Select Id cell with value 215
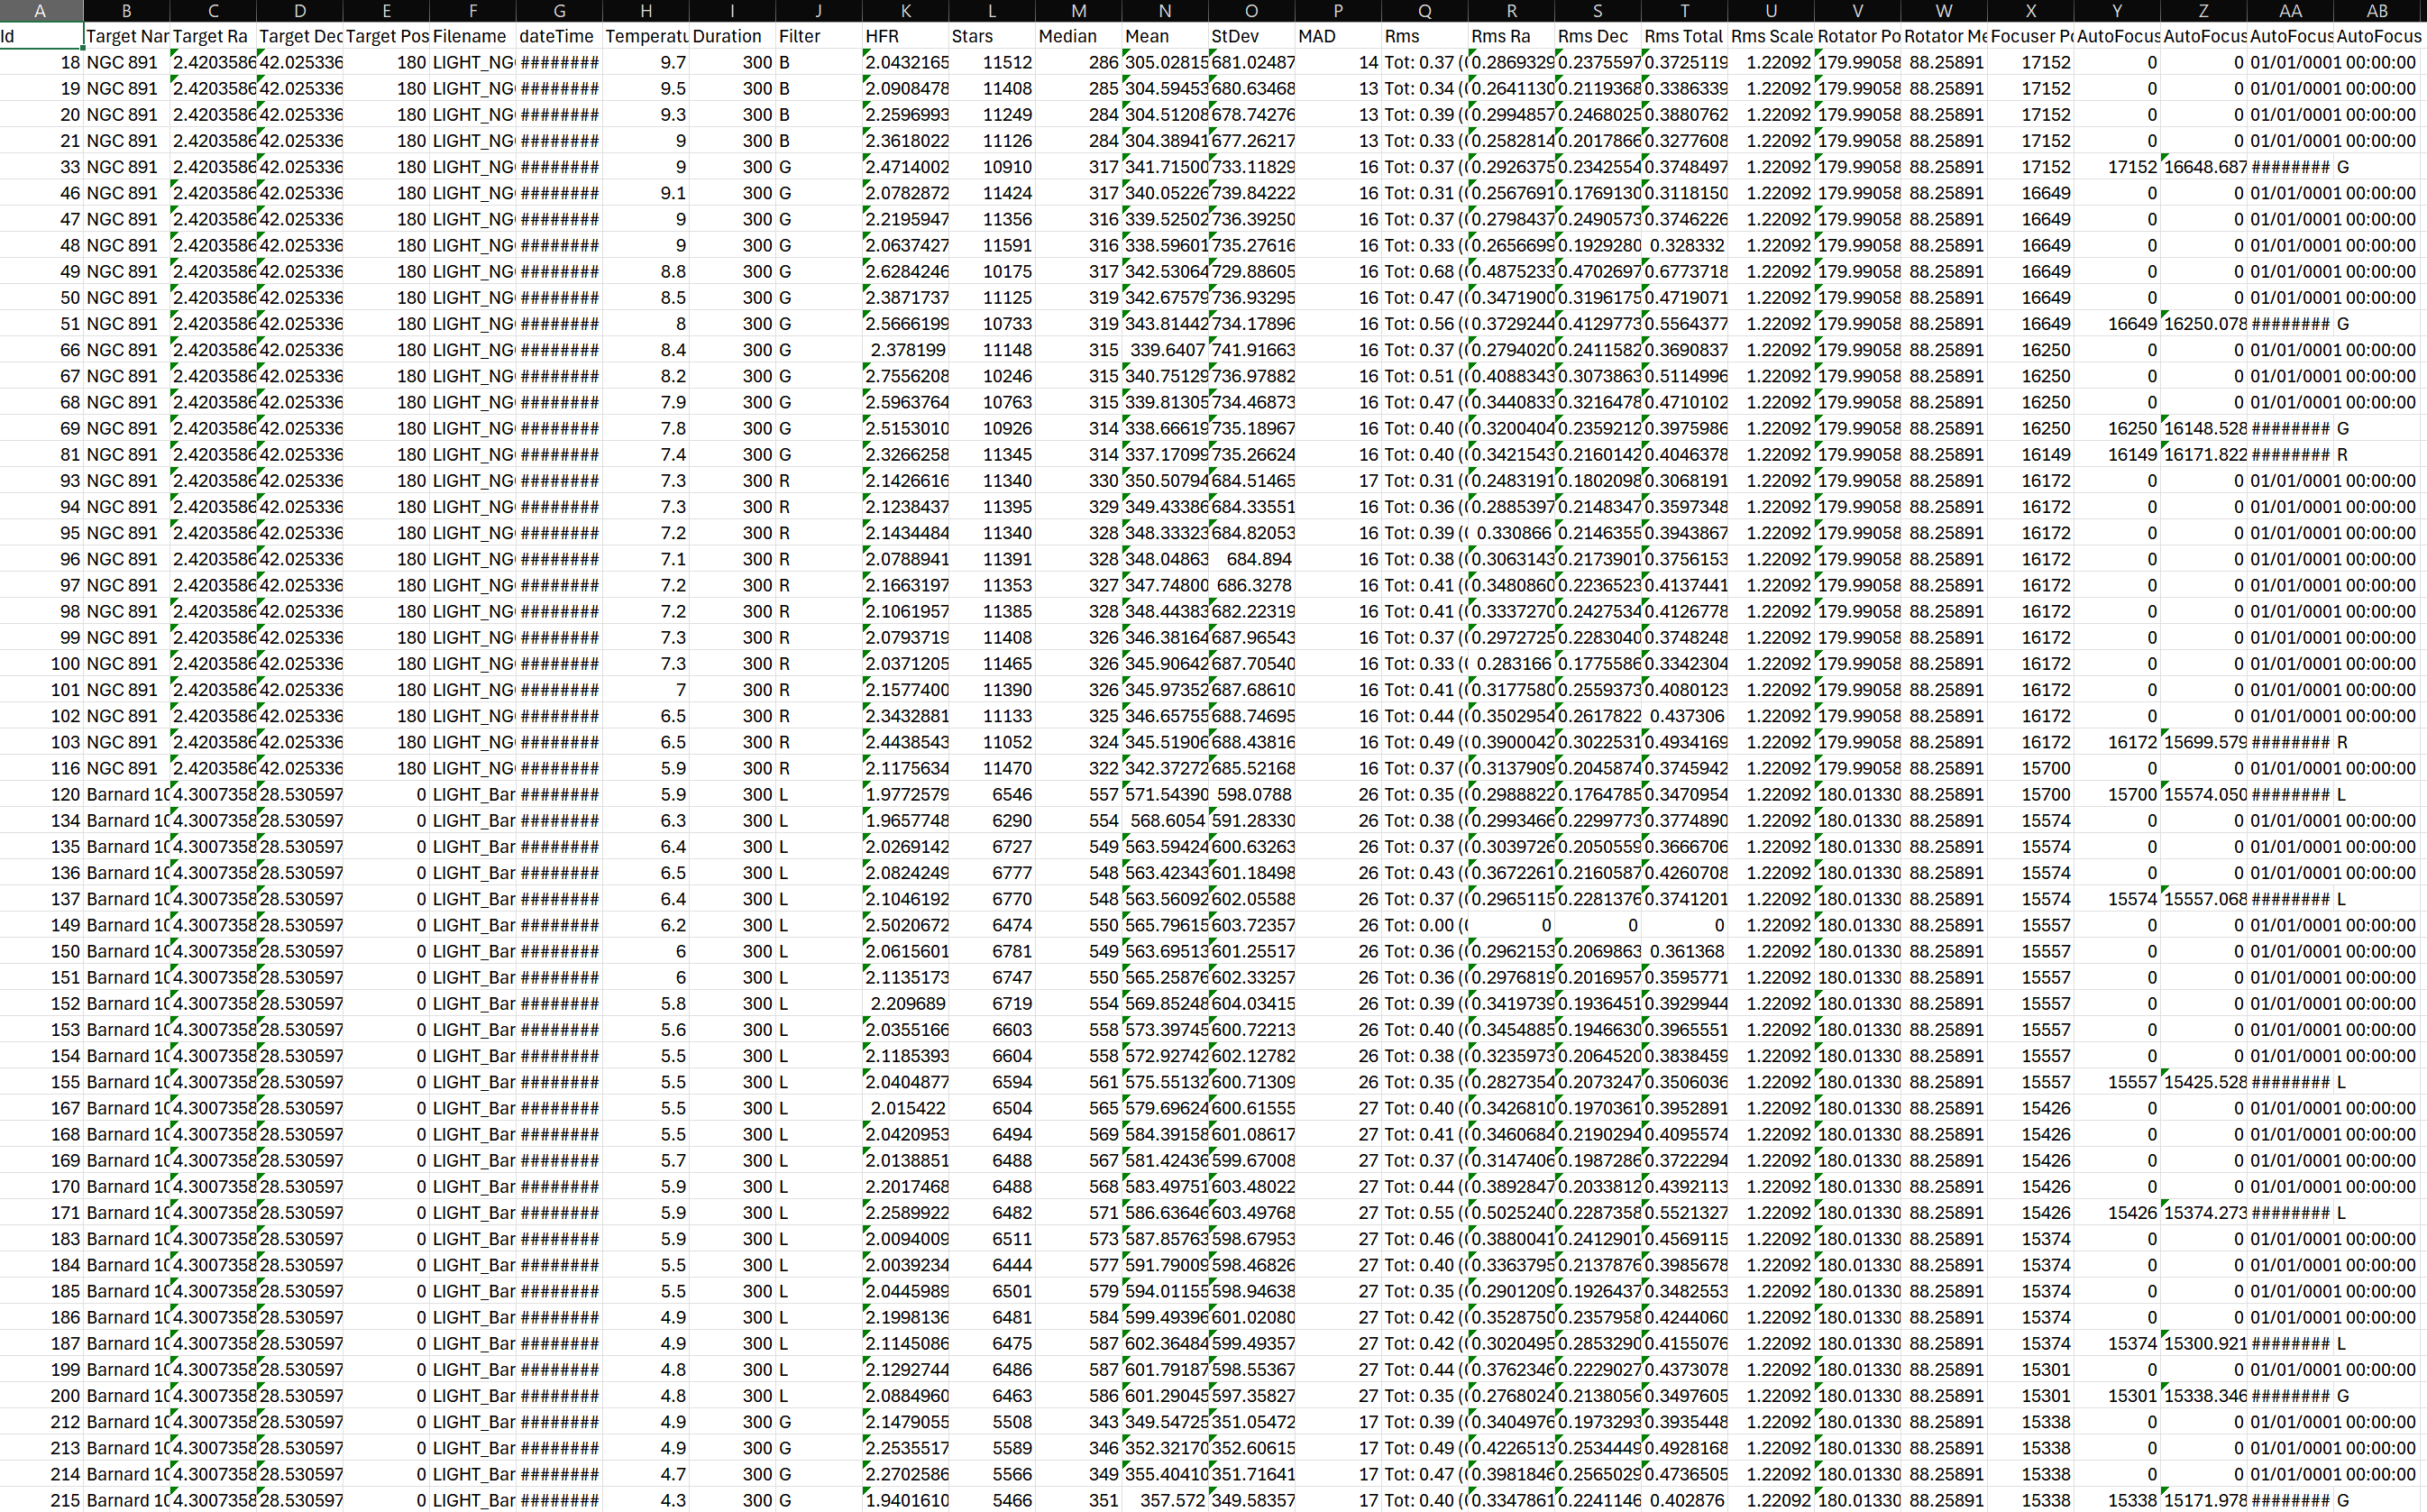This screenshot has height=1512, width=2427. click(41, 1500)
